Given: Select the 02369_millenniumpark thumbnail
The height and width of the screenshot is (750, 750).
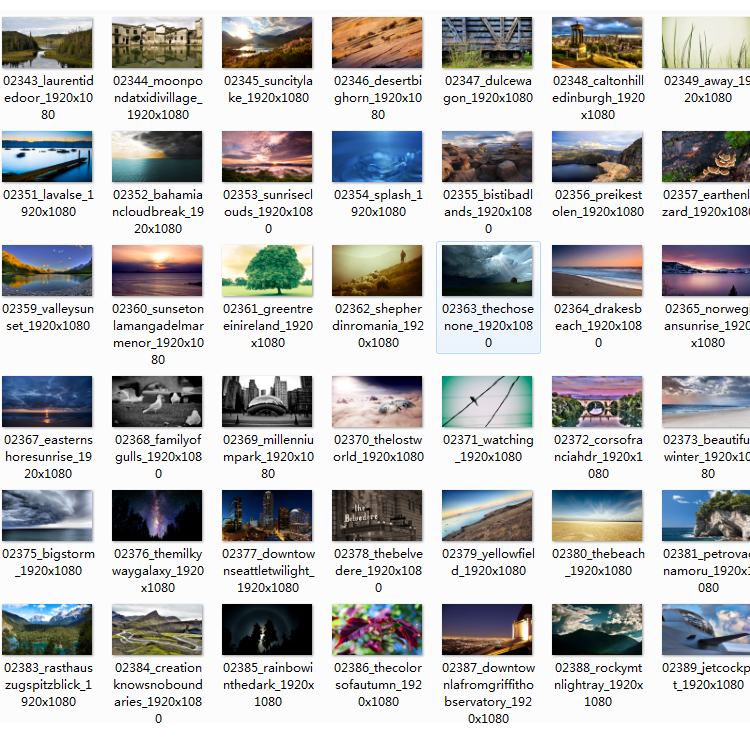Looking at the screenshot, I should point(267,401).
